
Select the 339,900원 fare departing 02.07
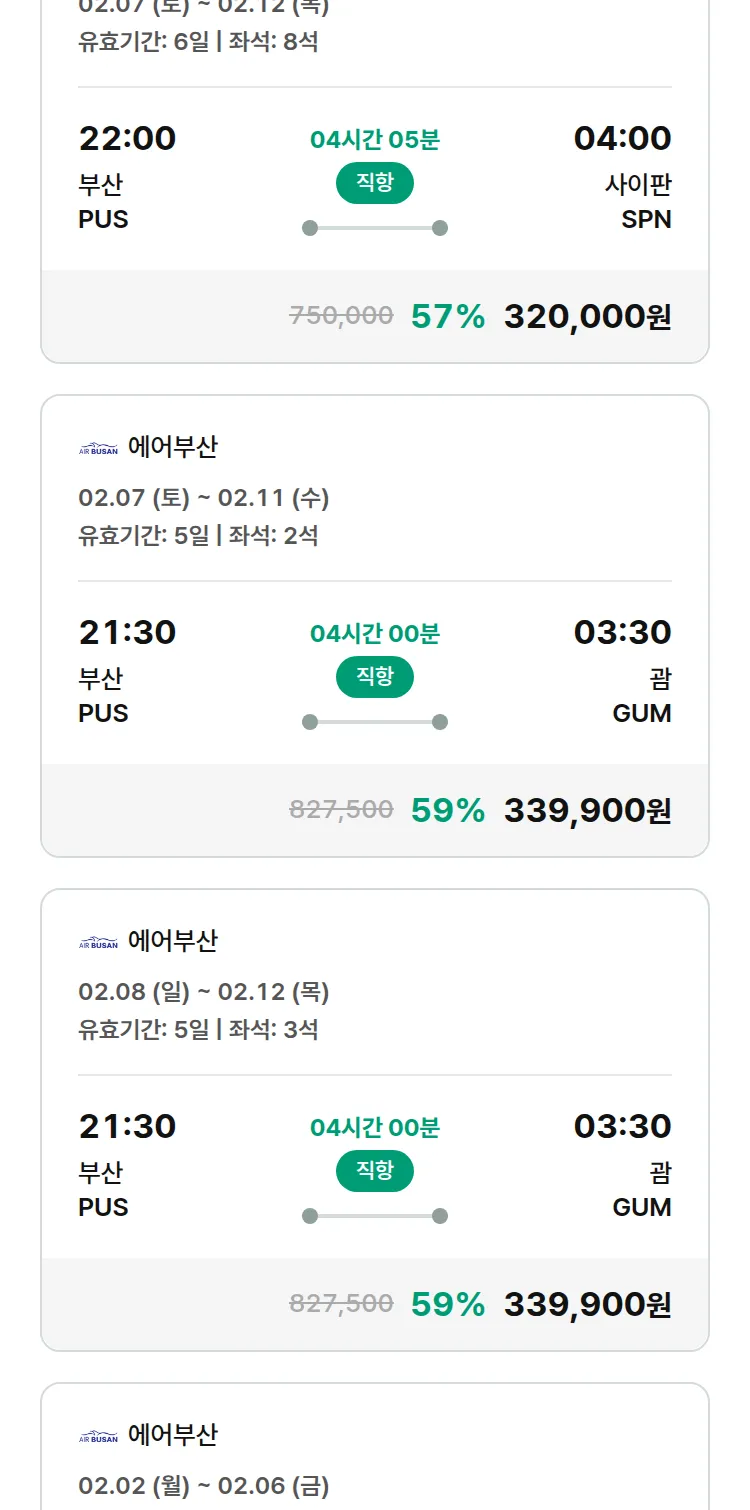point(587,810)
